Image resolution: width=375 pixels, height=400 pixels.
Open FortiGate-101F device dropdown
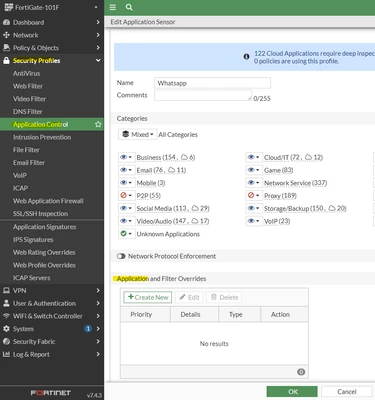coord(96,7)
